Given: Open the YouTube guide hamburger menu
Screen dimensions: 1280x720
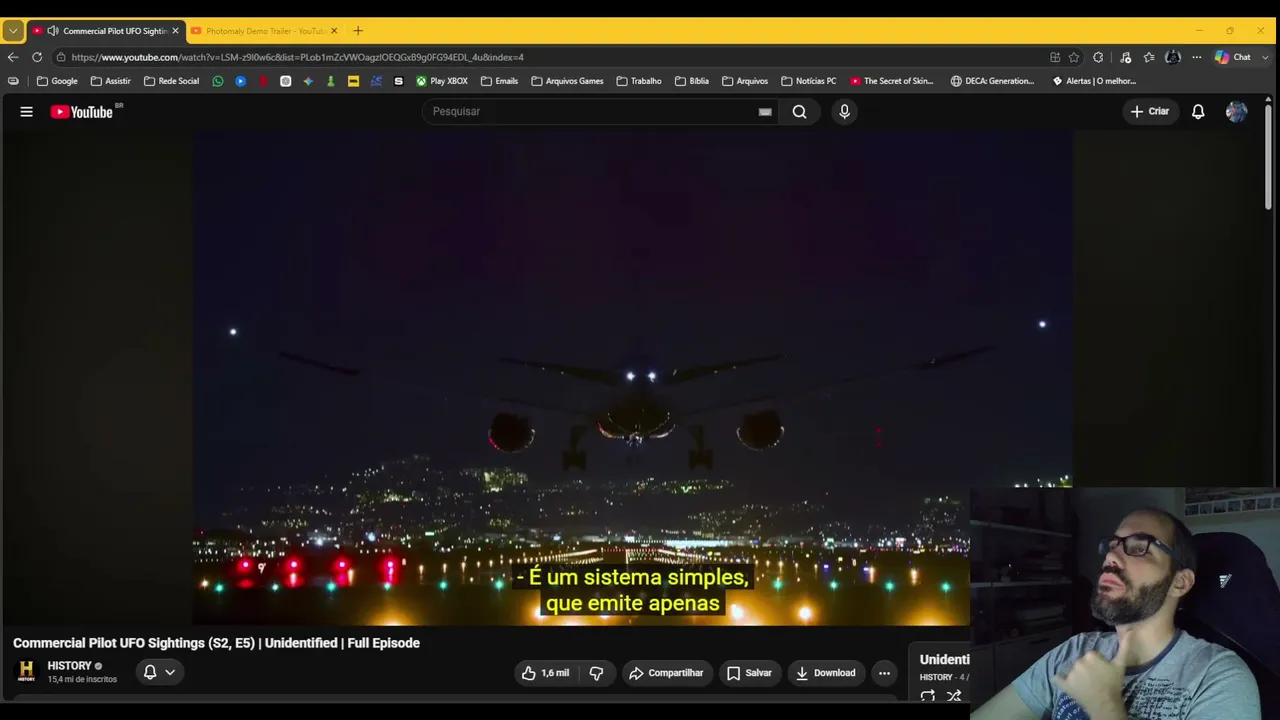Looking at the screenshot, I should click(x=27, y=112).
